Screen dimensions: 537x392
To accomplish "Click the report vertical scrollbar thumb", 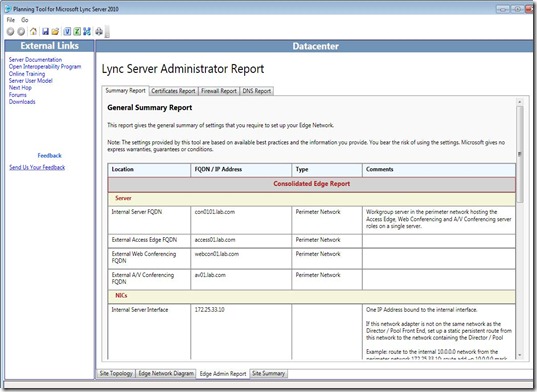I will point(520,154).
